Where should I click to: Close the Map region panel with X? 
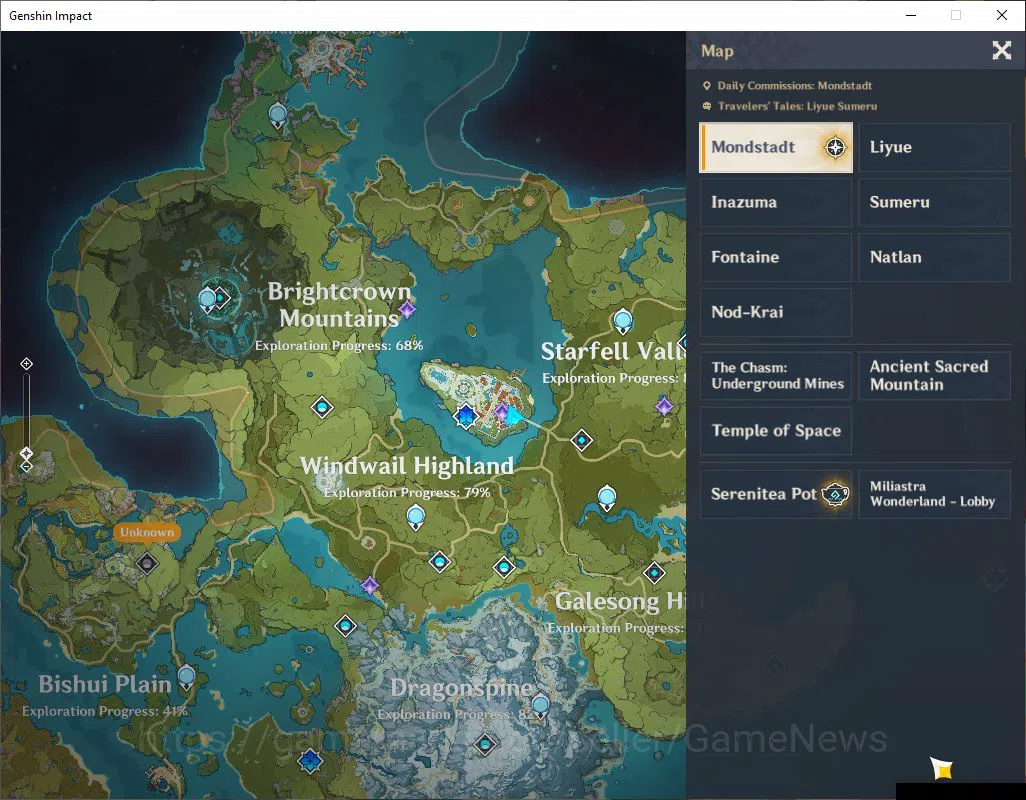1001,50
